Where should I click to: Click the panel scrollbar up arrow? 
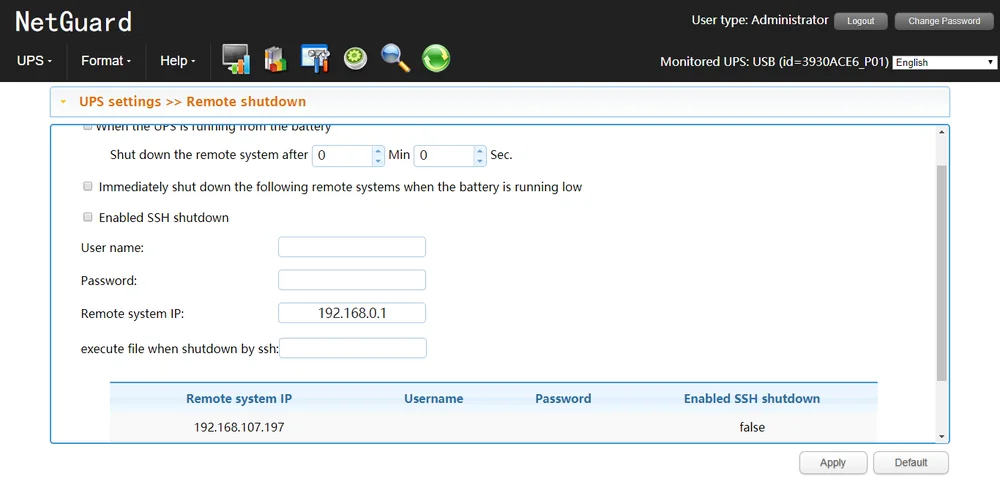click(x=942, y=132)
